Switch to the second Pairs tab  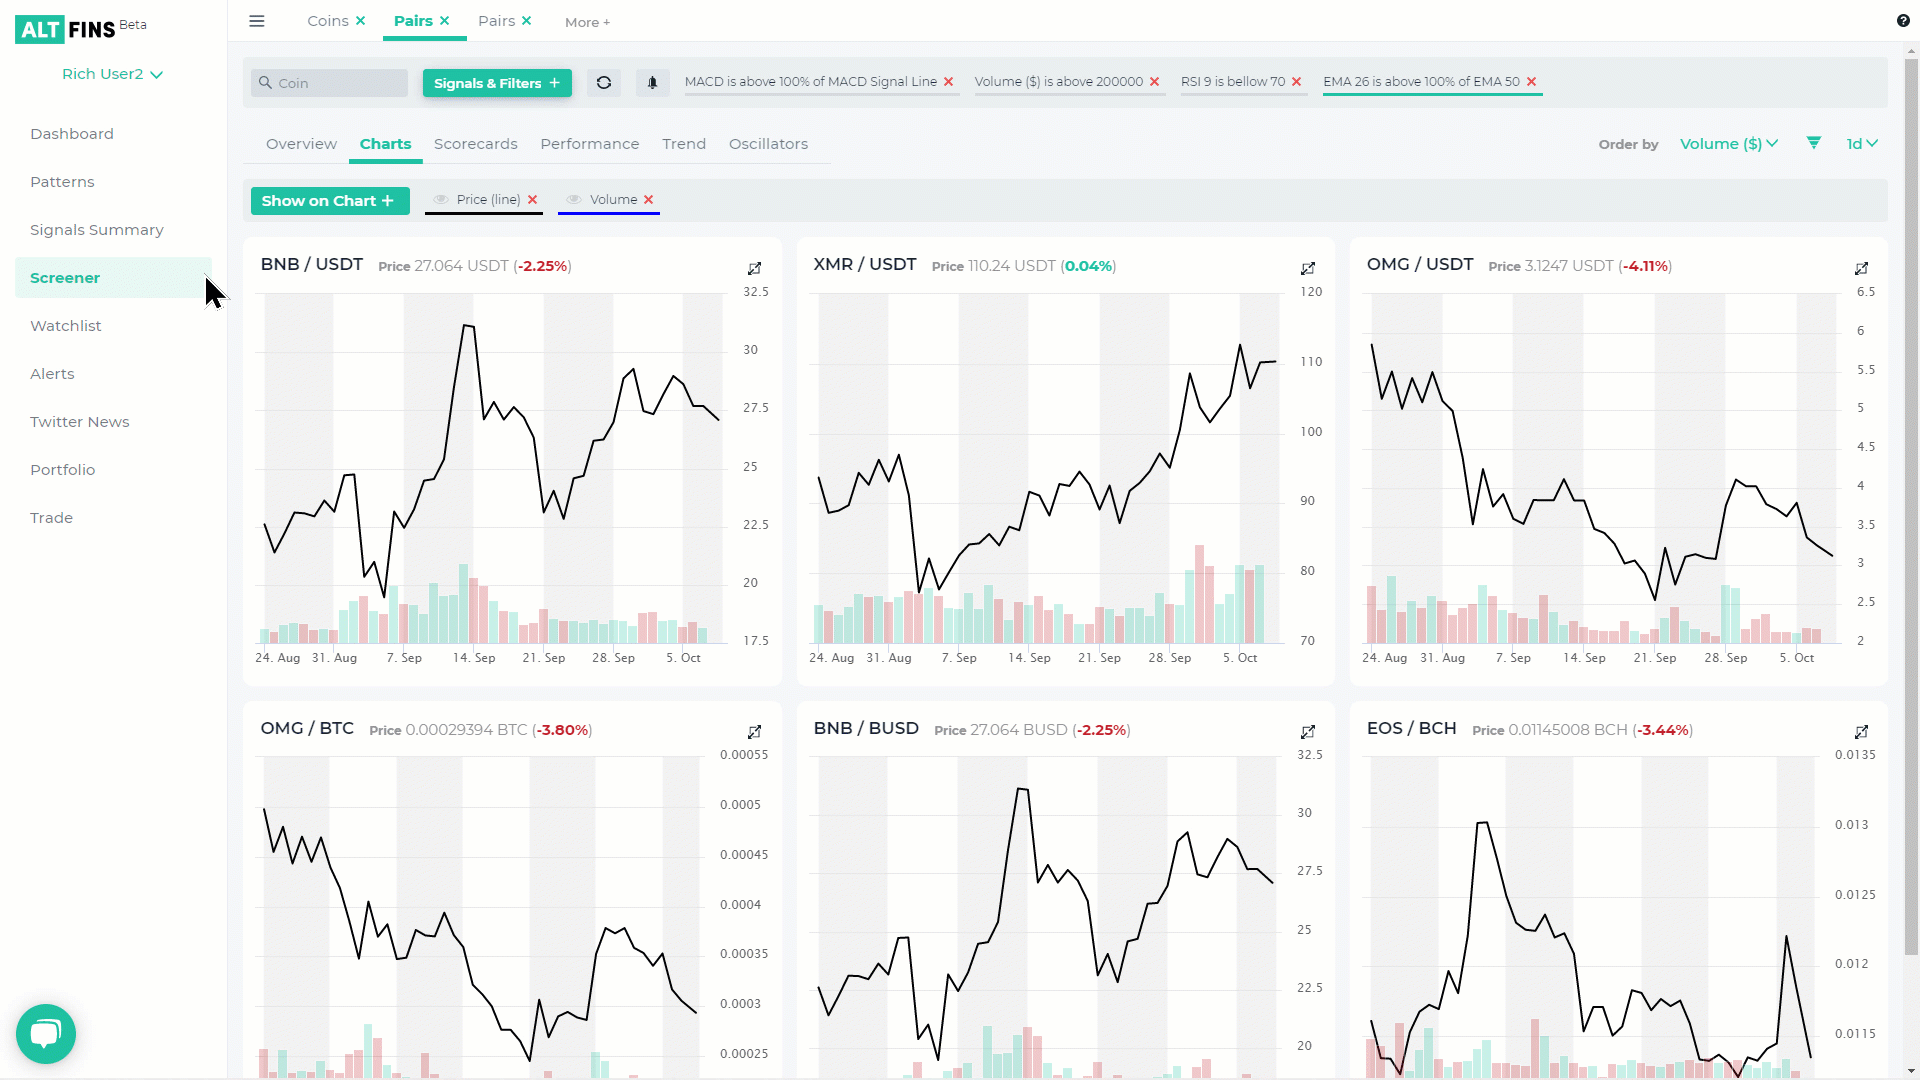pyautogui.click(x=497, y=21)
